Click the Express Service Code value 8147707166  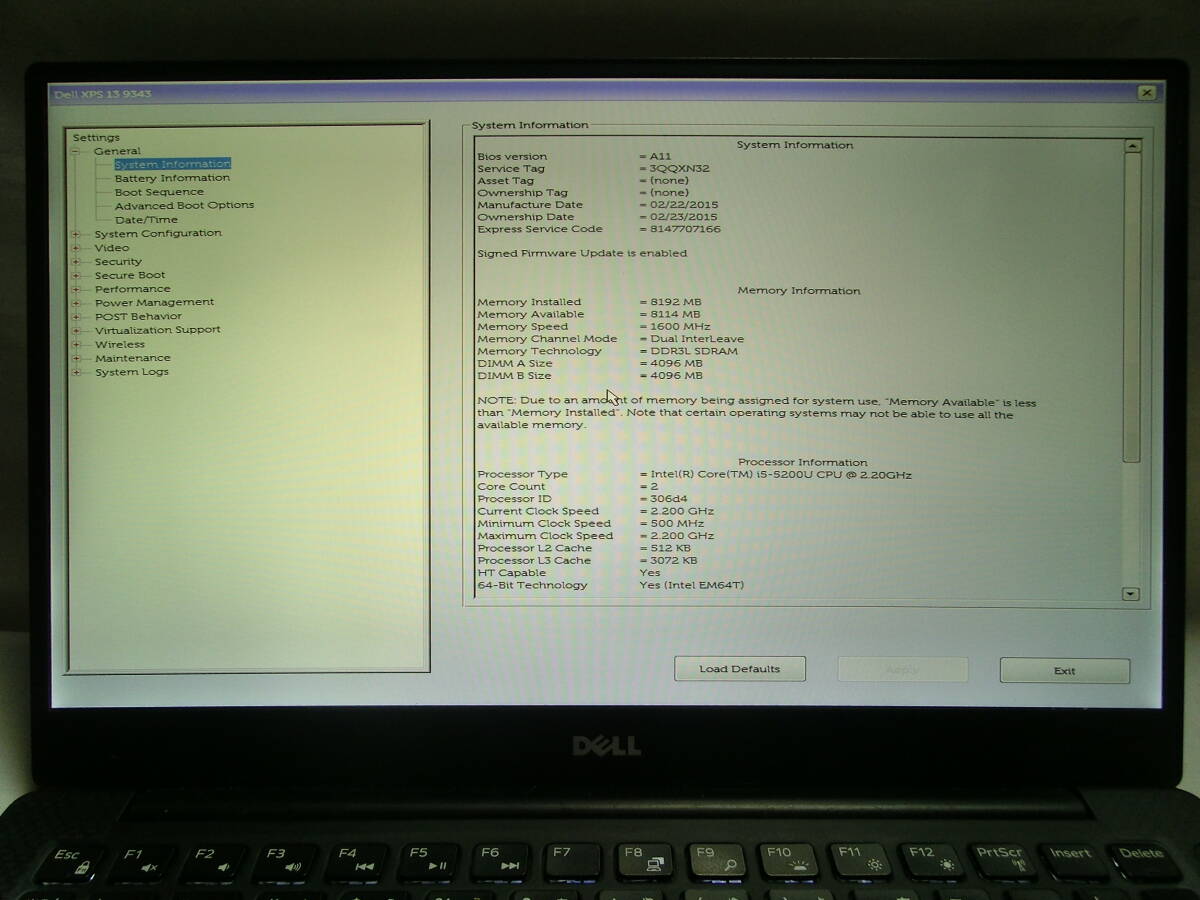[x=685, y=229]
